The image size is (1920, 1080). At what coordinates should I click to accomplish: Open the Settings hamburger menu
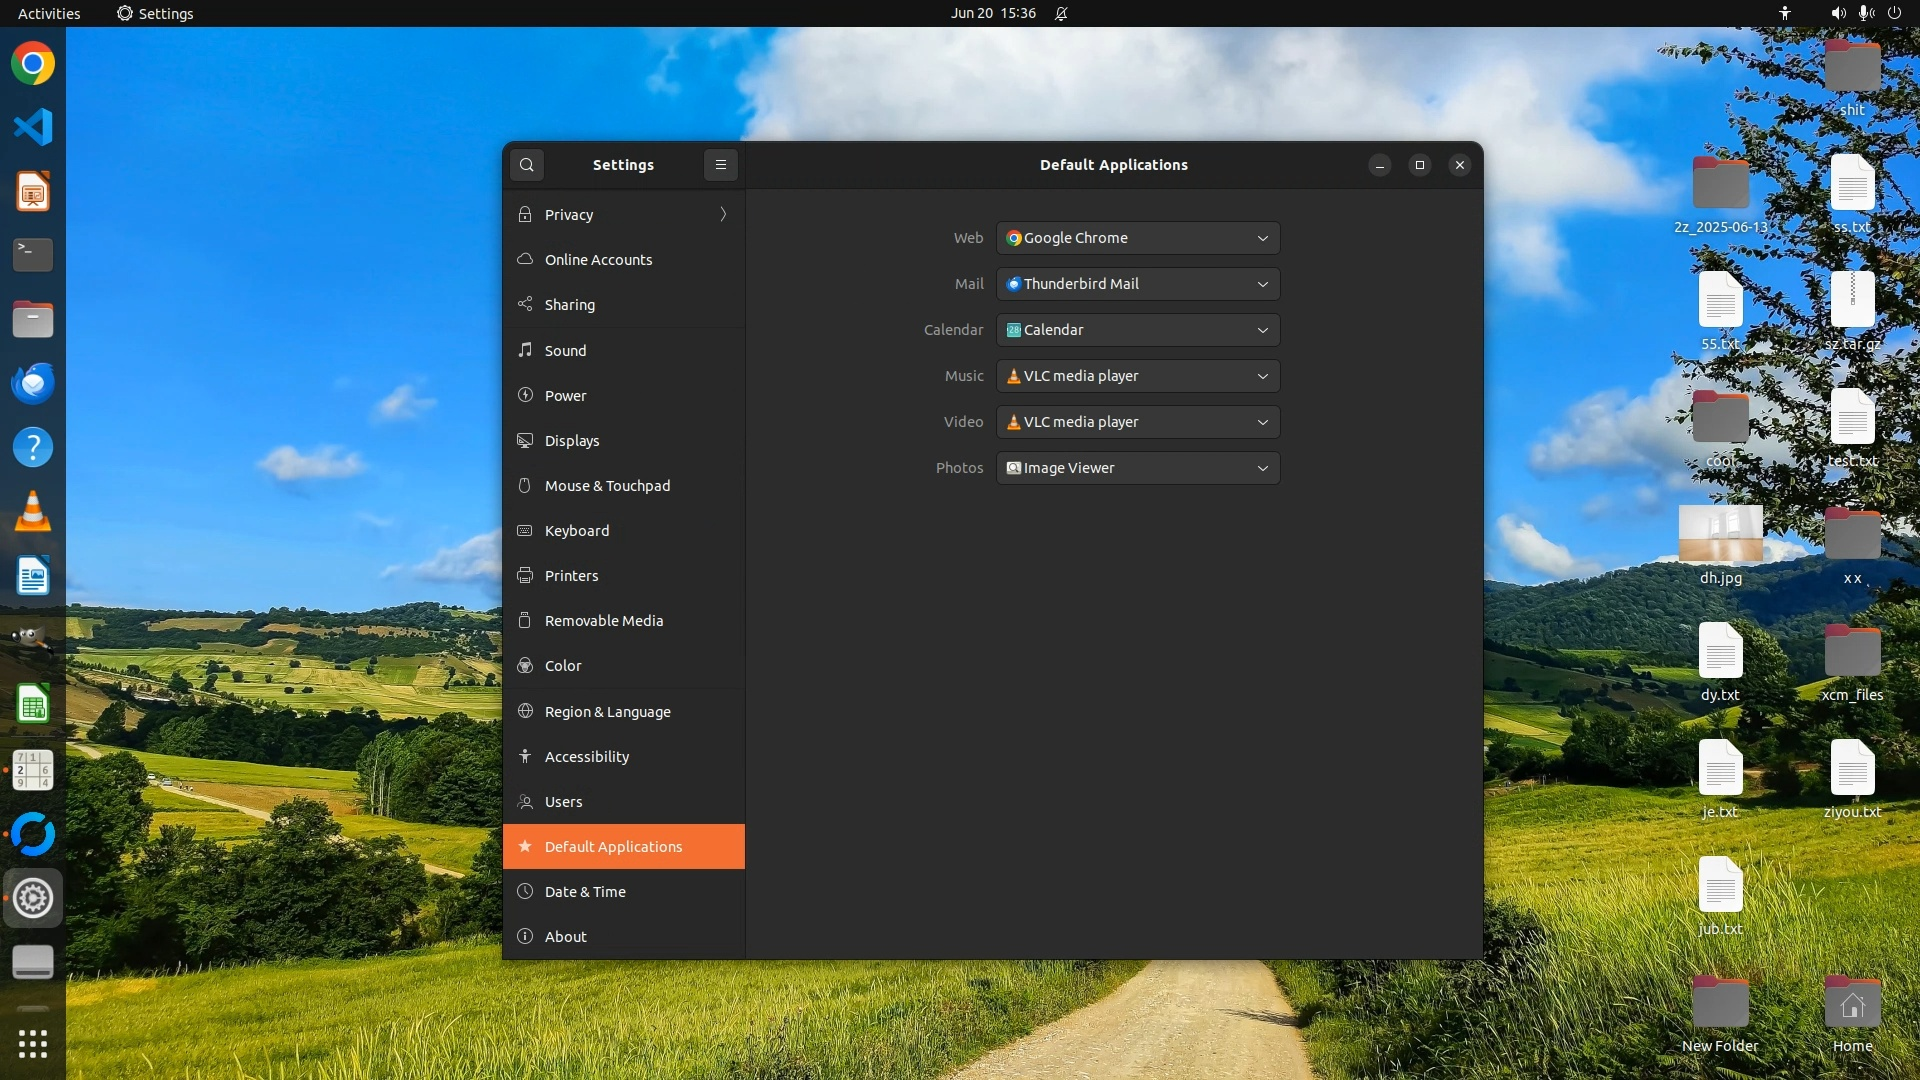[x=720, y=165]
